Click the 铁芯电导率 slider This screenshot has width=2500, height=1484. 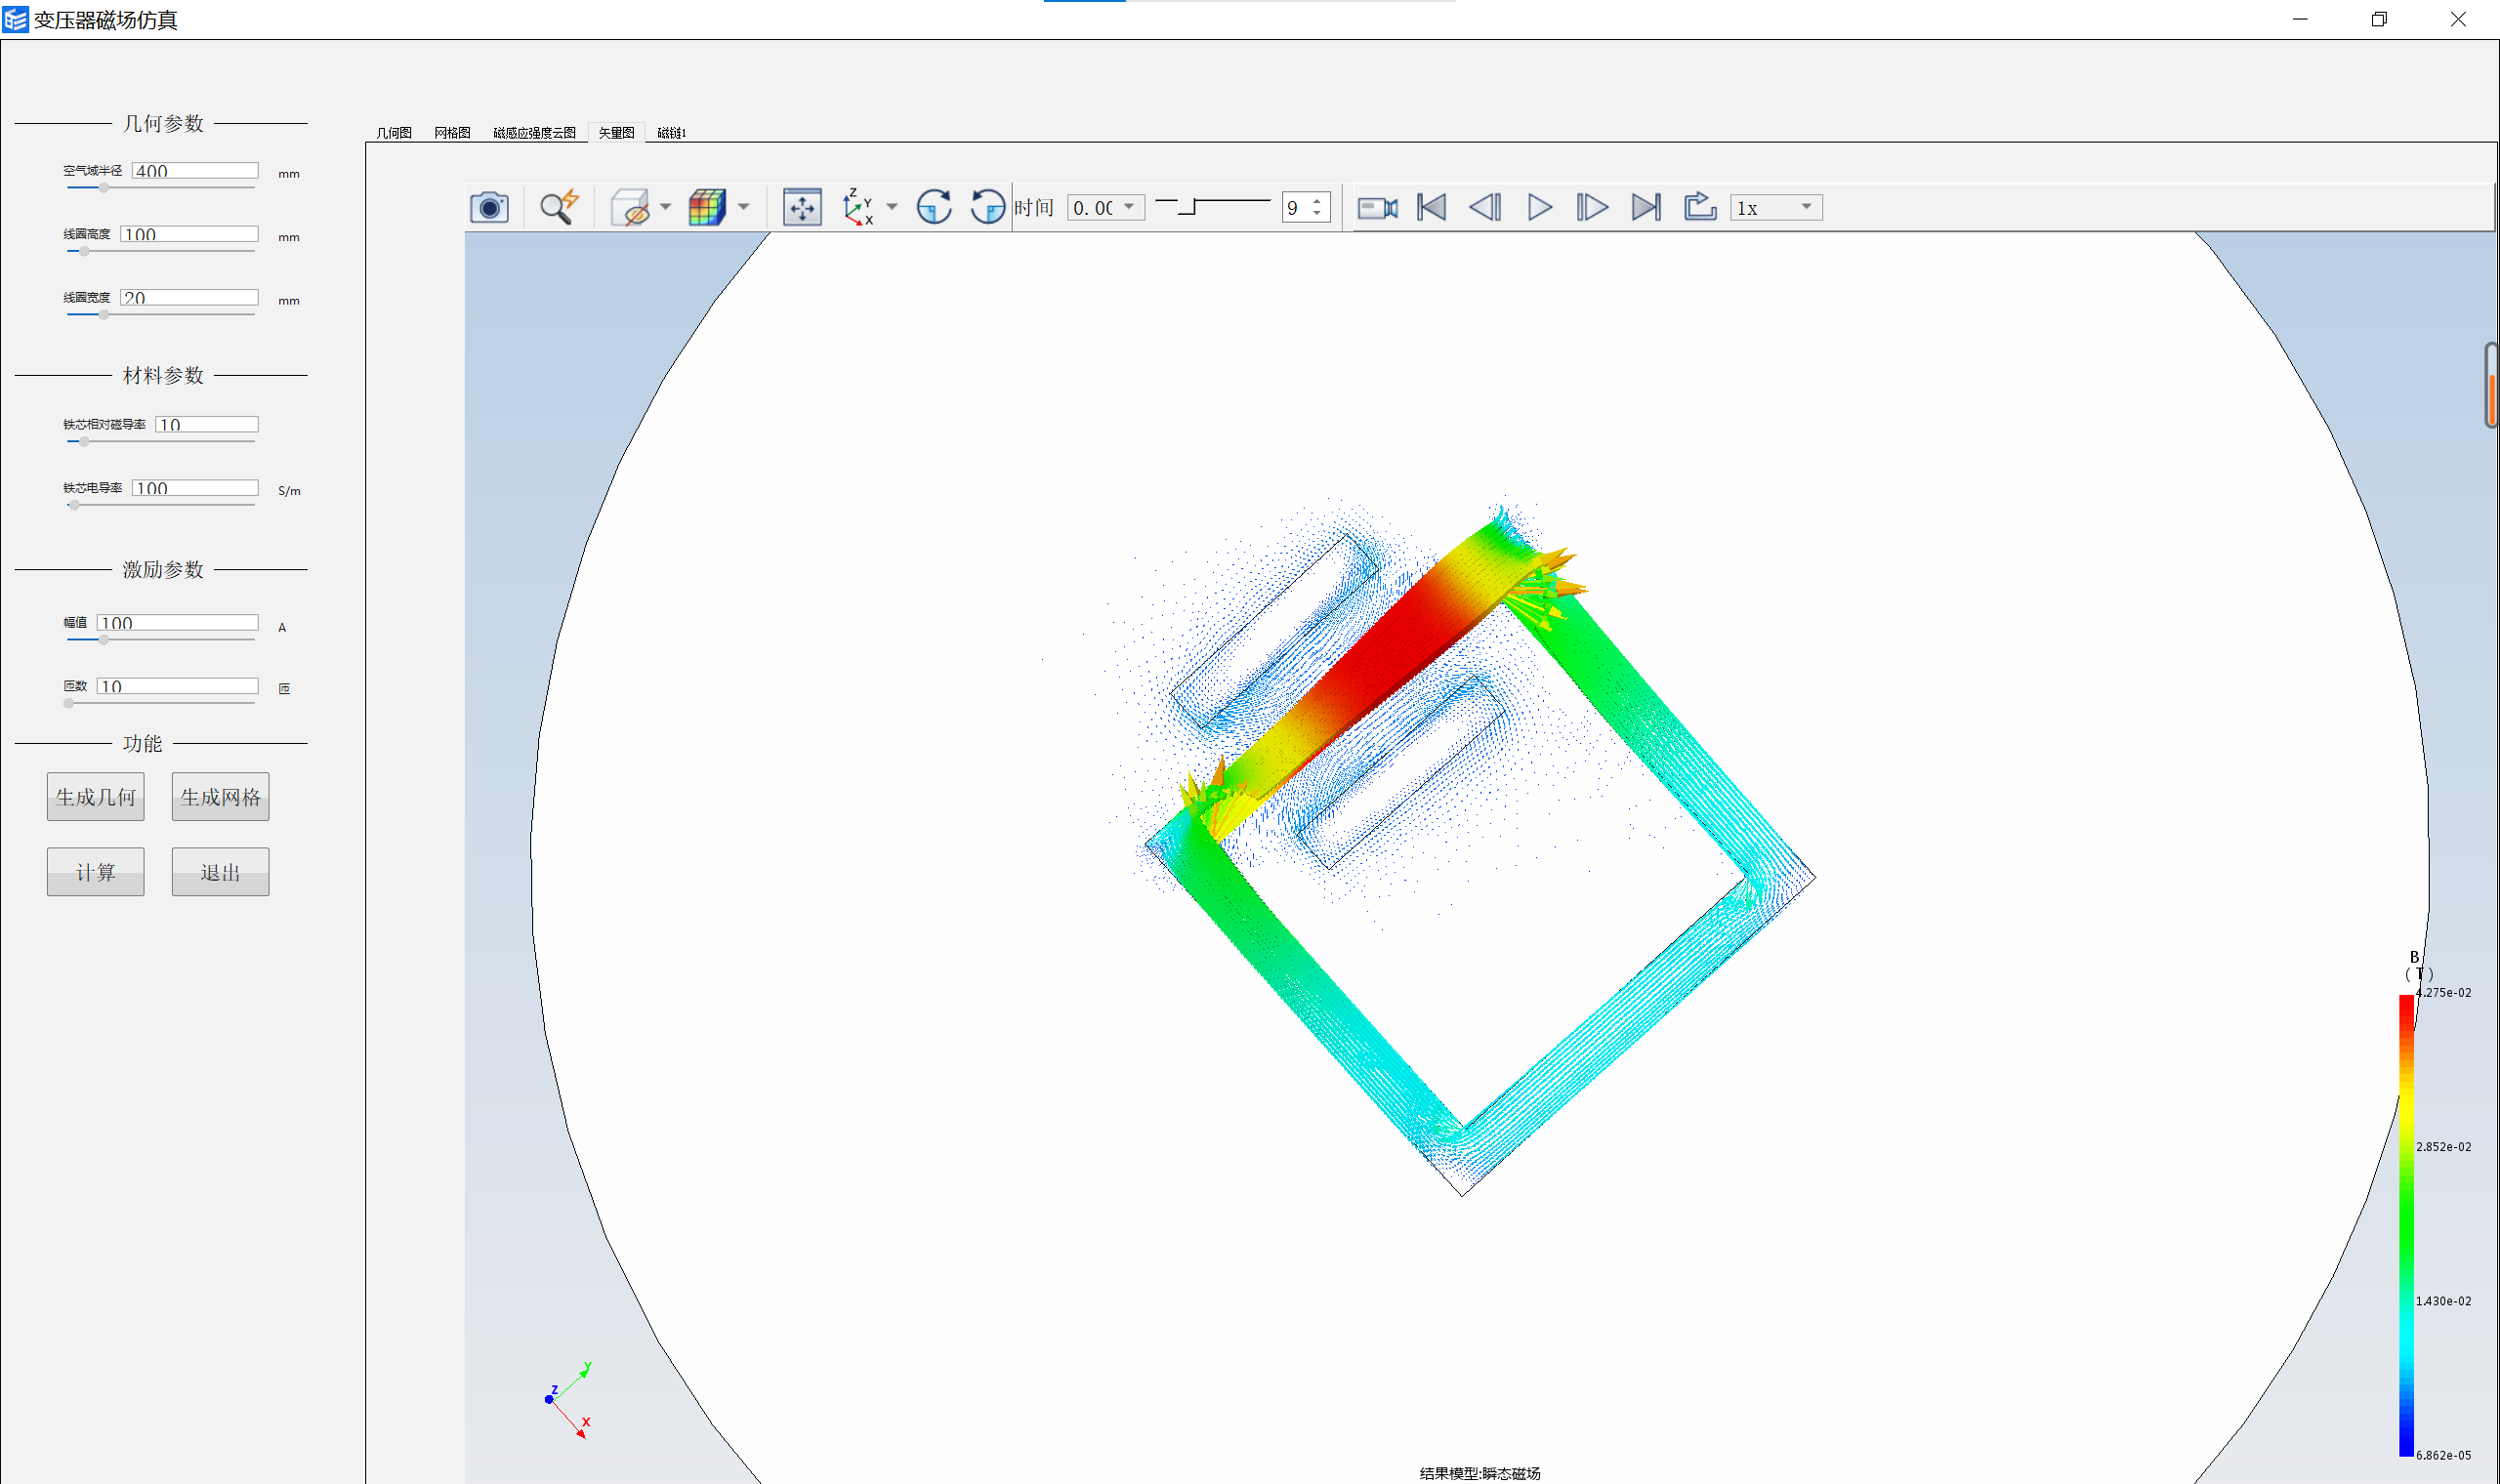pyautogui.click(x=160, y=505)
